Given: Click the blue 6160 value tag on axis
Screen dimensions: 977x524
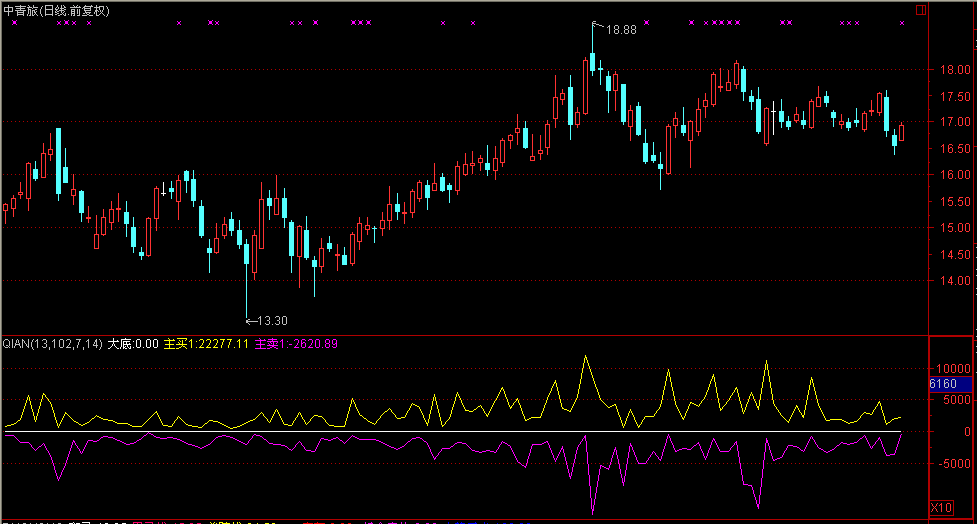Looking at the screenshot, I should 944,384.
